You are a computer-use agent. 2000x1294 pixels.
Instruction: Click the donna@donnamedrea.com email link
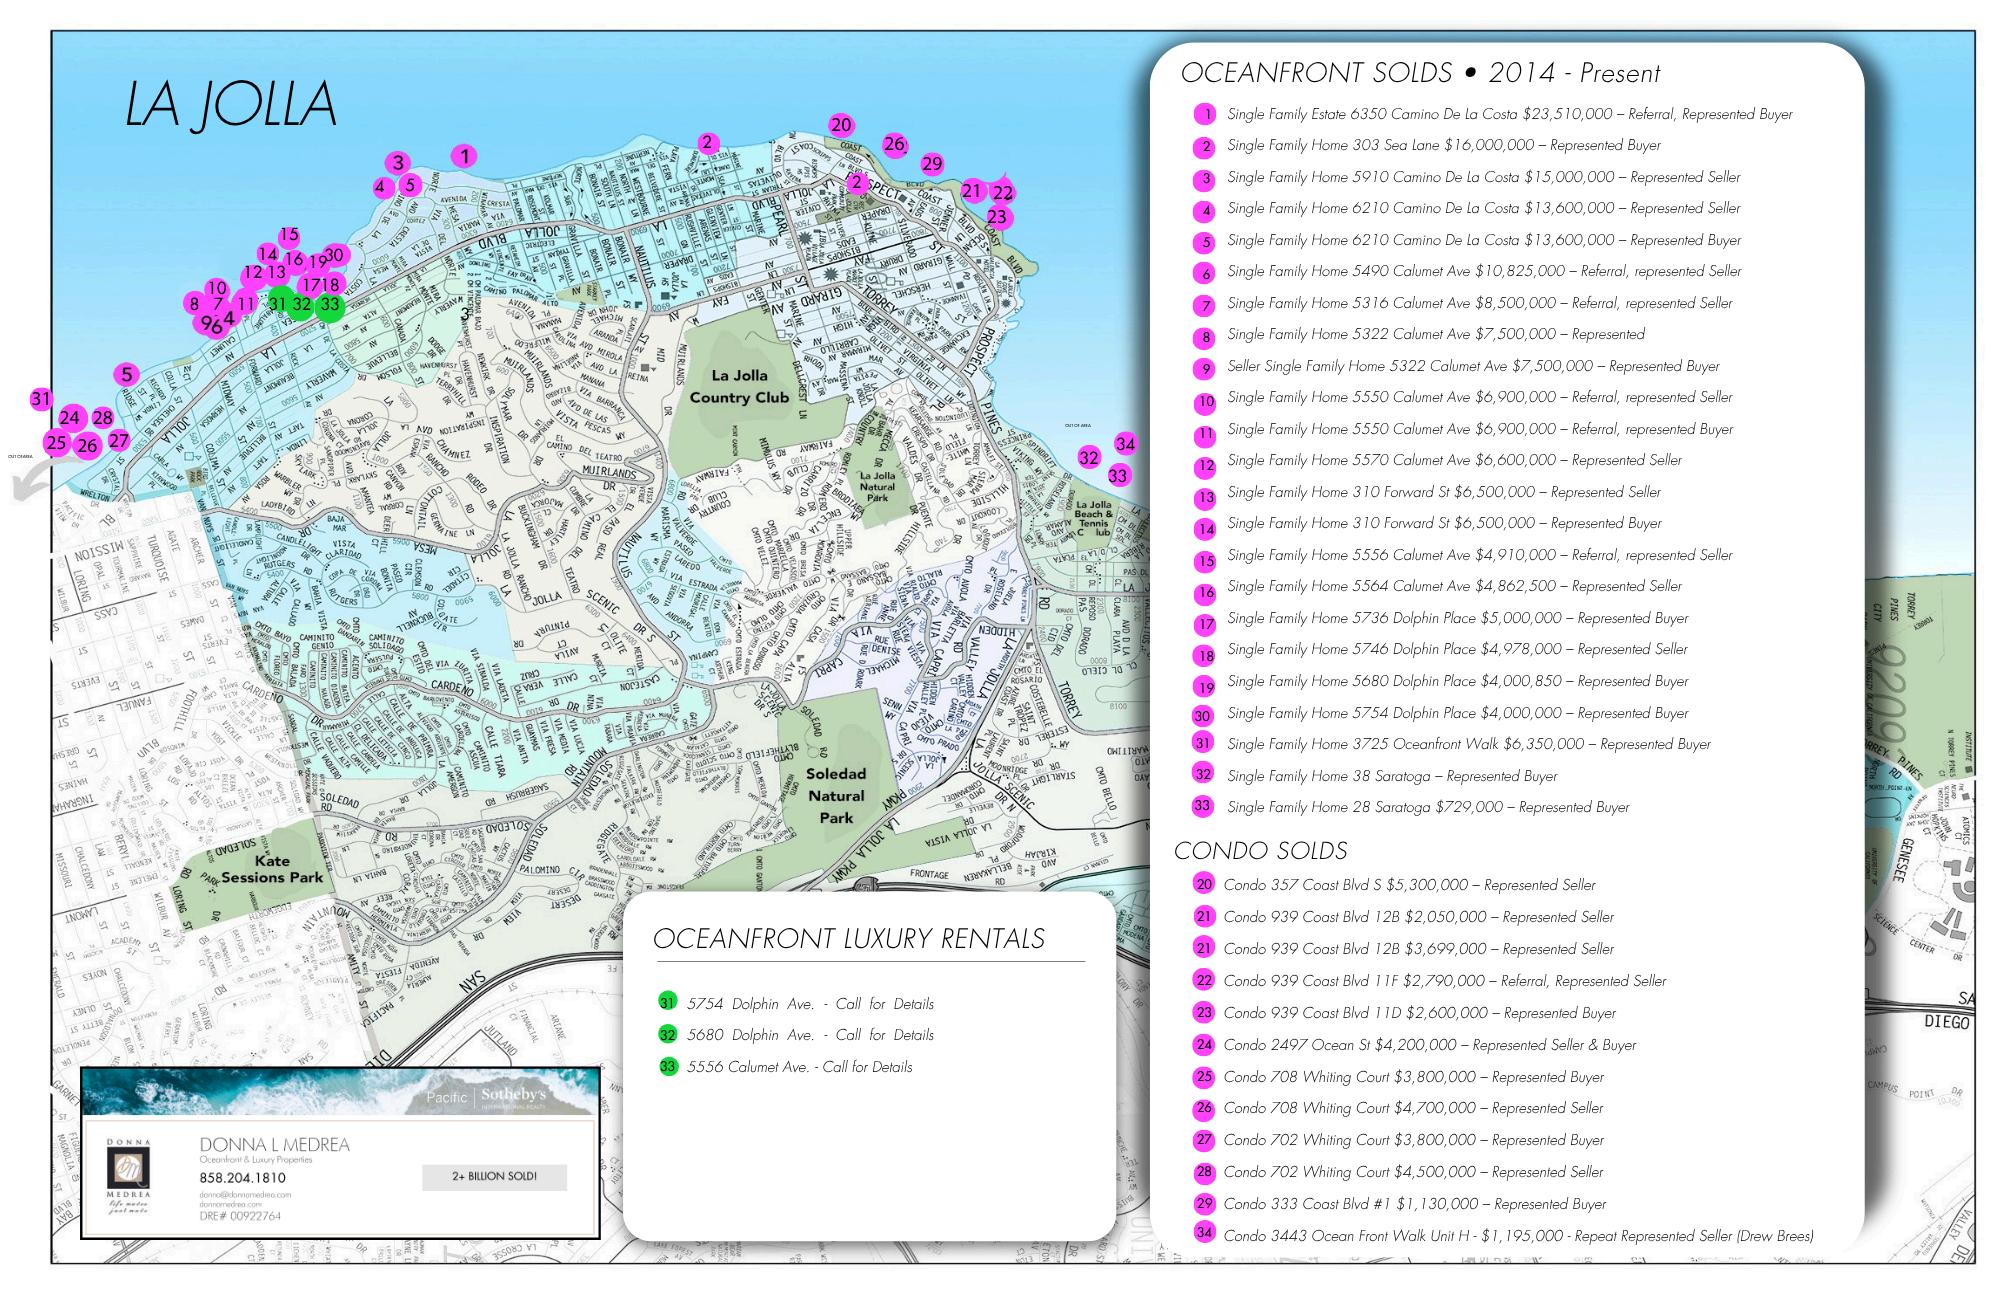(245, 1194)
